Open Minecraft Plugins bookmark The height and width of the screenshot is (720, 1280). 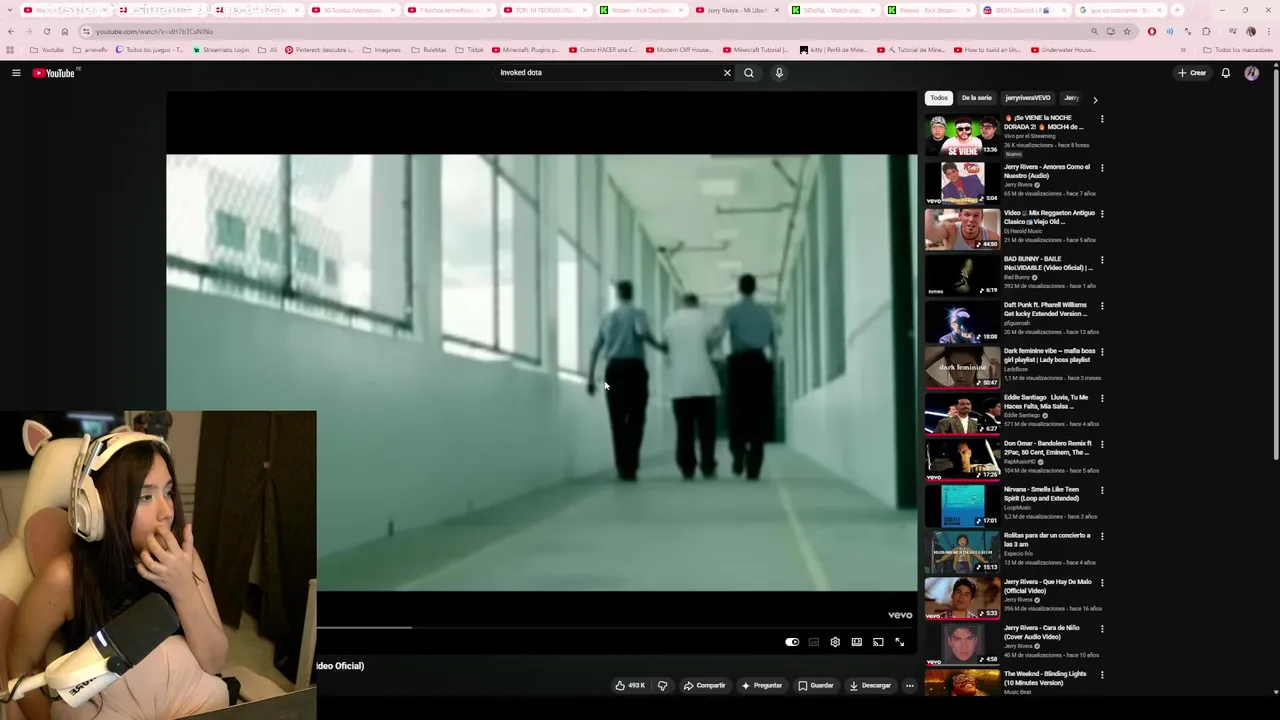pyautogui.click(x=527, y=50)
